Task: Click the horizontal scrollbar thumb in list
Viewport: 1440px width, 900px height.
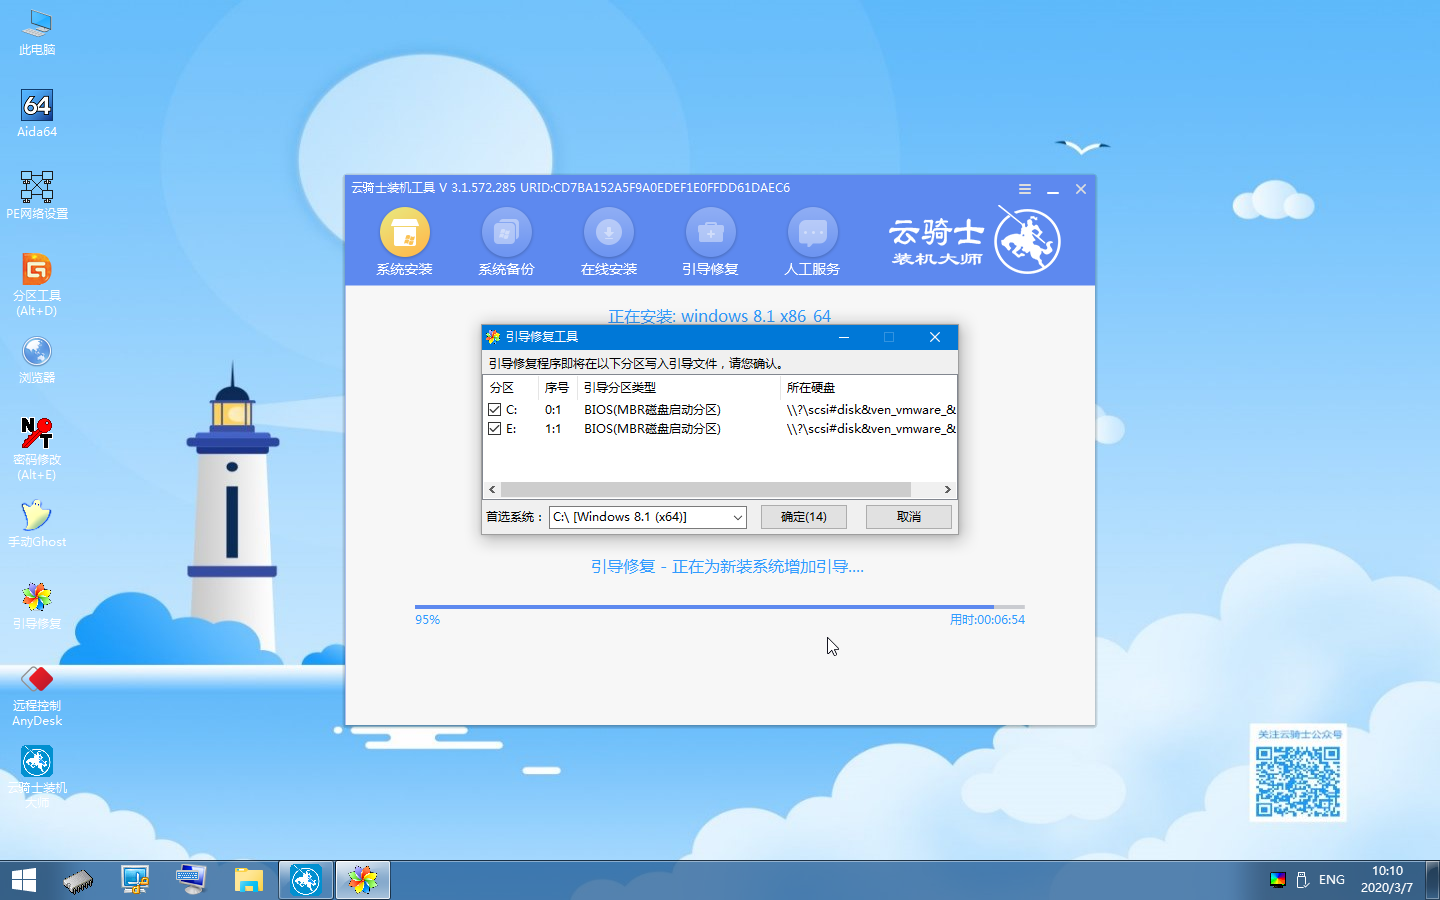Action: 706,490
